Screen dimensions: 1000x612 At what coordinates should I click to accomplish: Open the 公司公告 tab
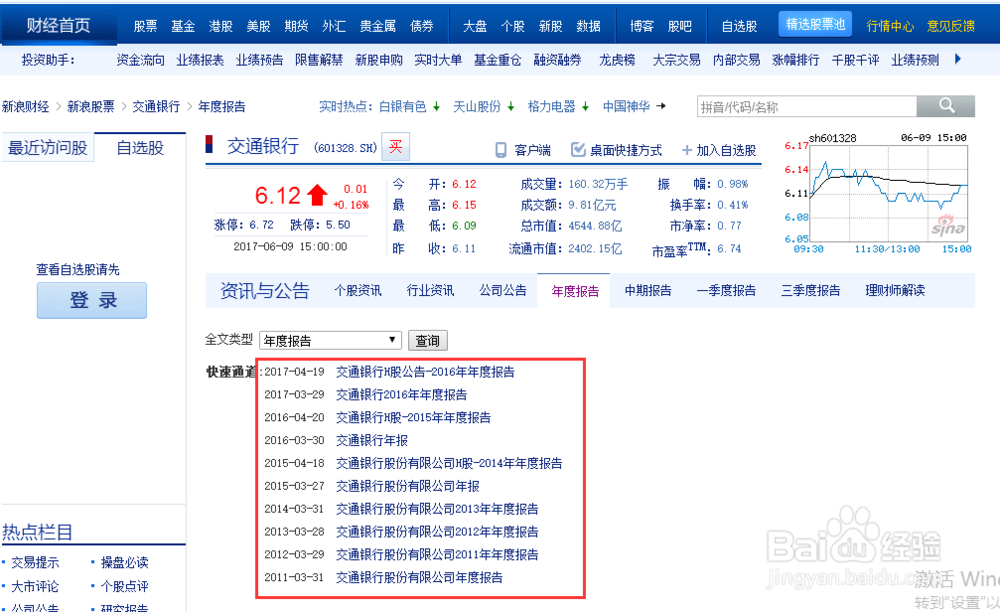pyautogui.click(x=503, y=291)
